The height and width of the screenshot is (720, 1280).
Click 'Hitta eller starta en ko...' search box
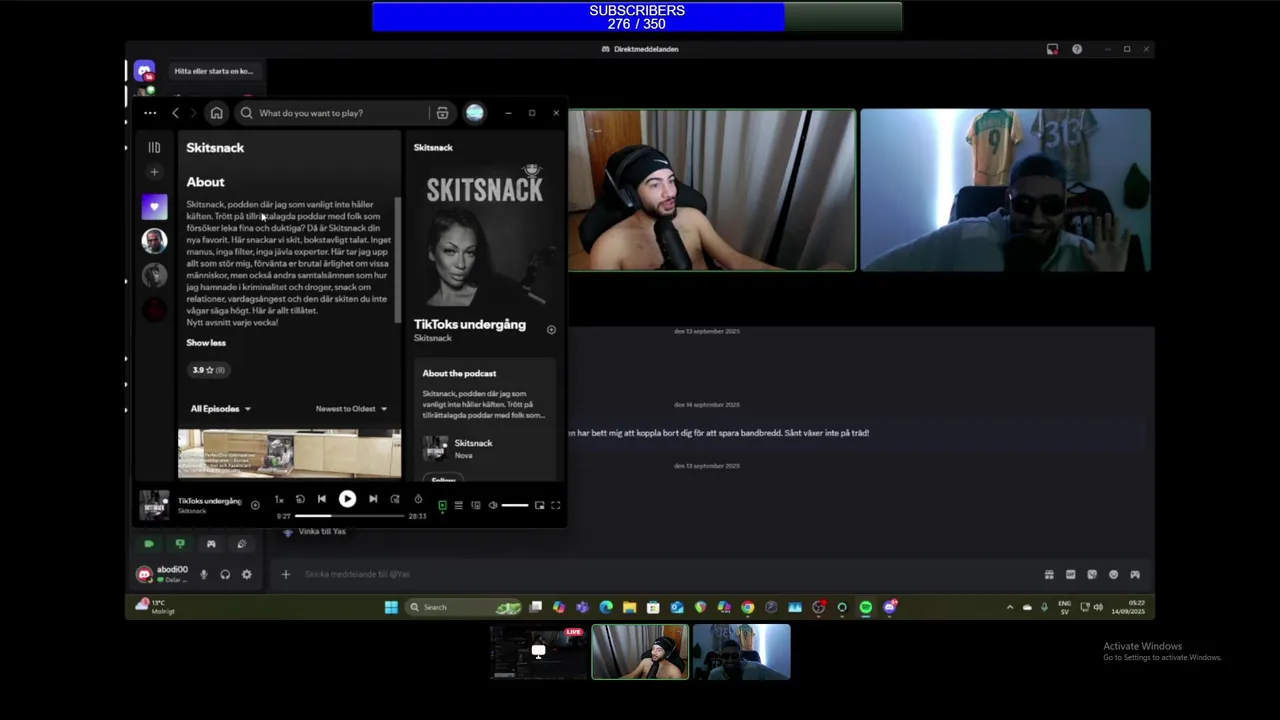(x=214, y=71)
